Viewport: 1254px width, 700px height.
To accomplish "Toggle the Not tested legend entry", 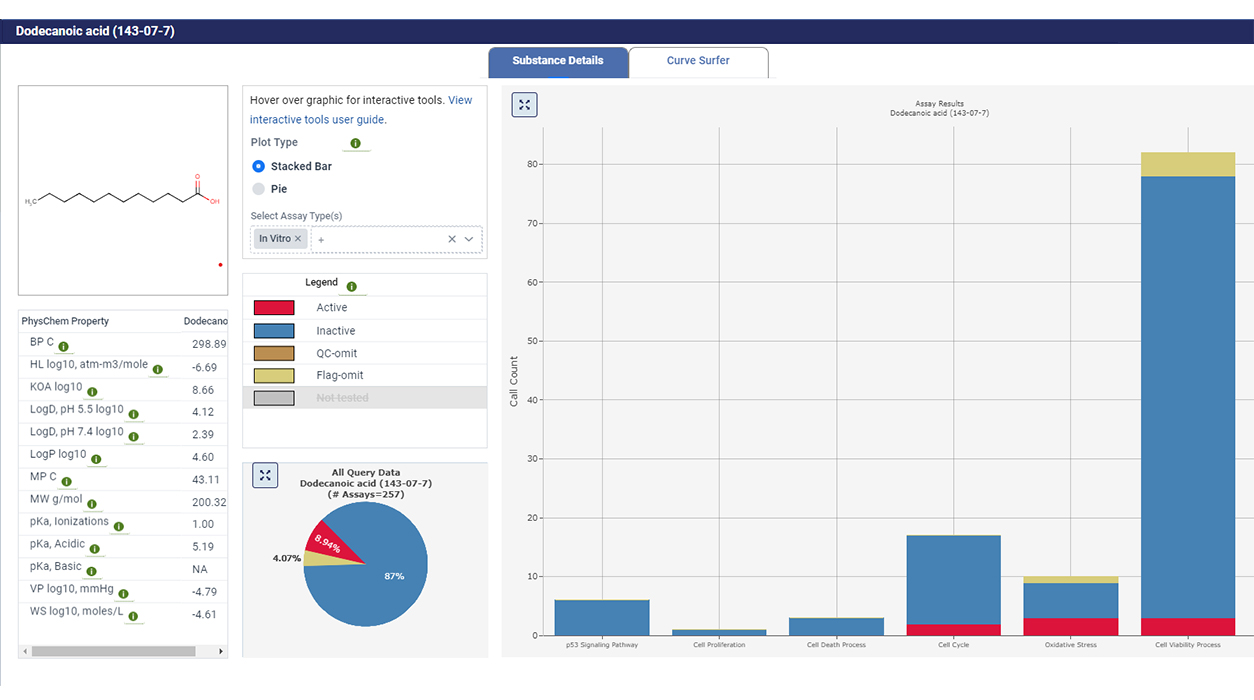I will coord(342,398).
